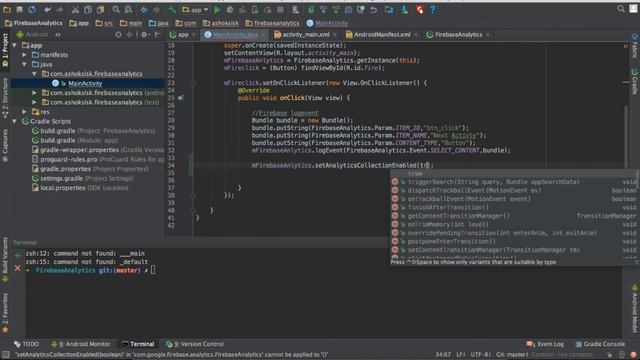The width and height of the screenshot is (640, 360).
Task: Open Replace with the second magnifier icon
Action: click(128, 9)
